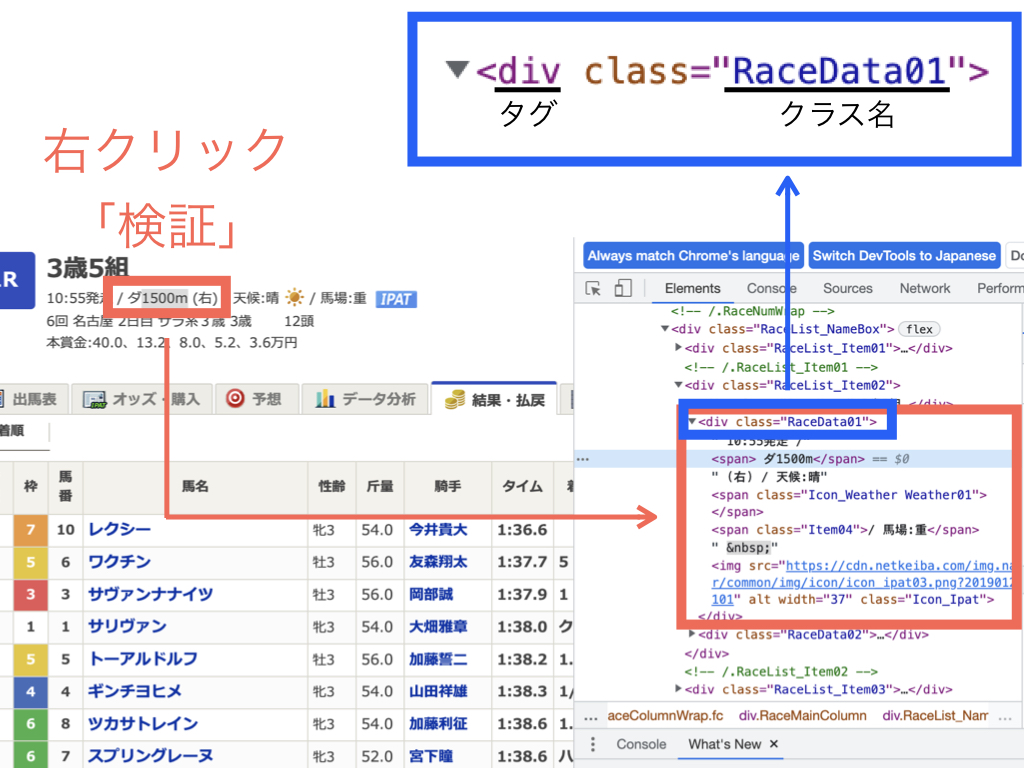Image resolution: width=1024 pixels, height=768 pixels.
Task: Open horse link レクシー
Action: [120, 529]
